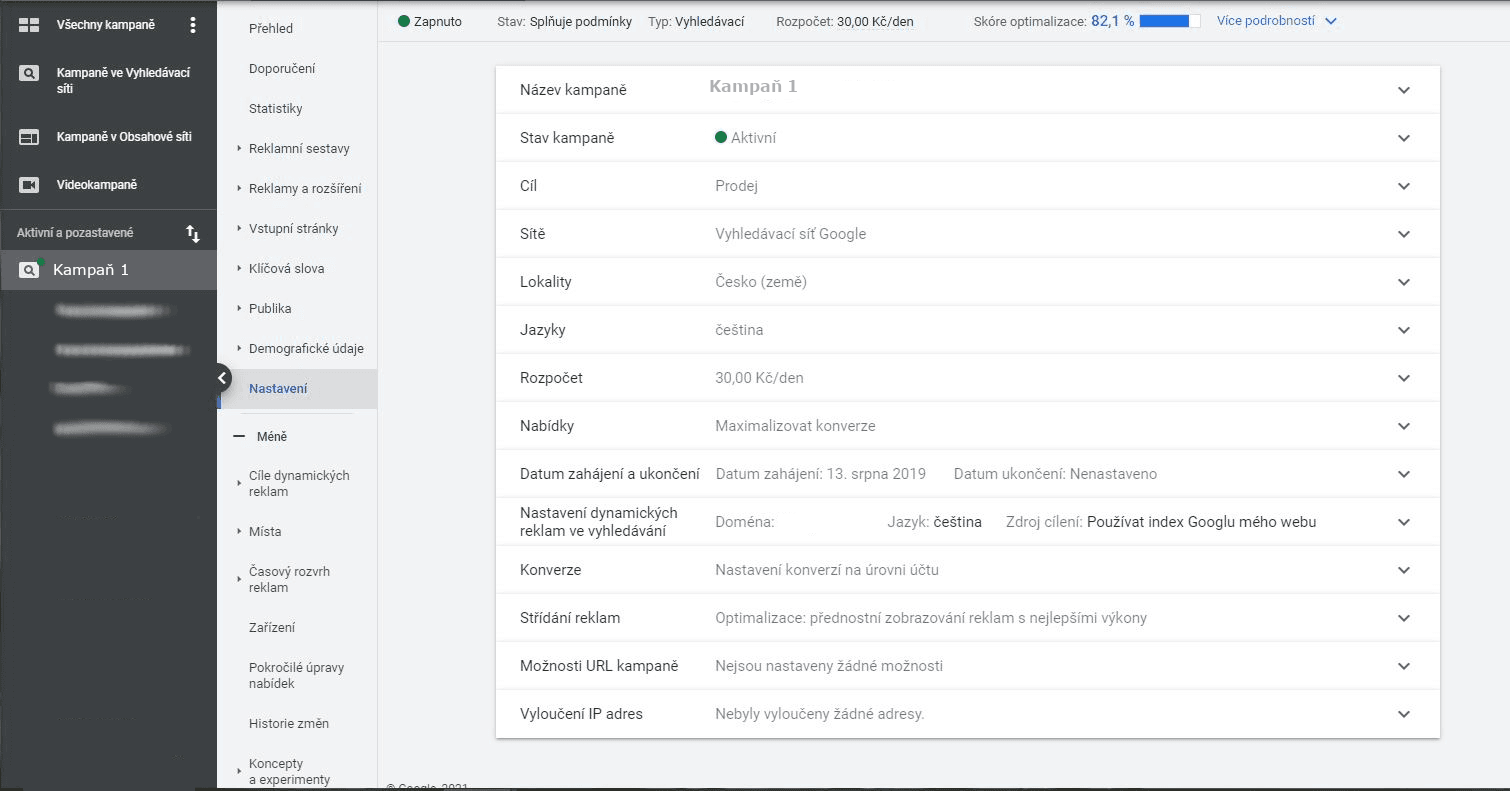The image size is (1510, 791).
Task: Click the Videokampaně camera icon
Action: 29,185
